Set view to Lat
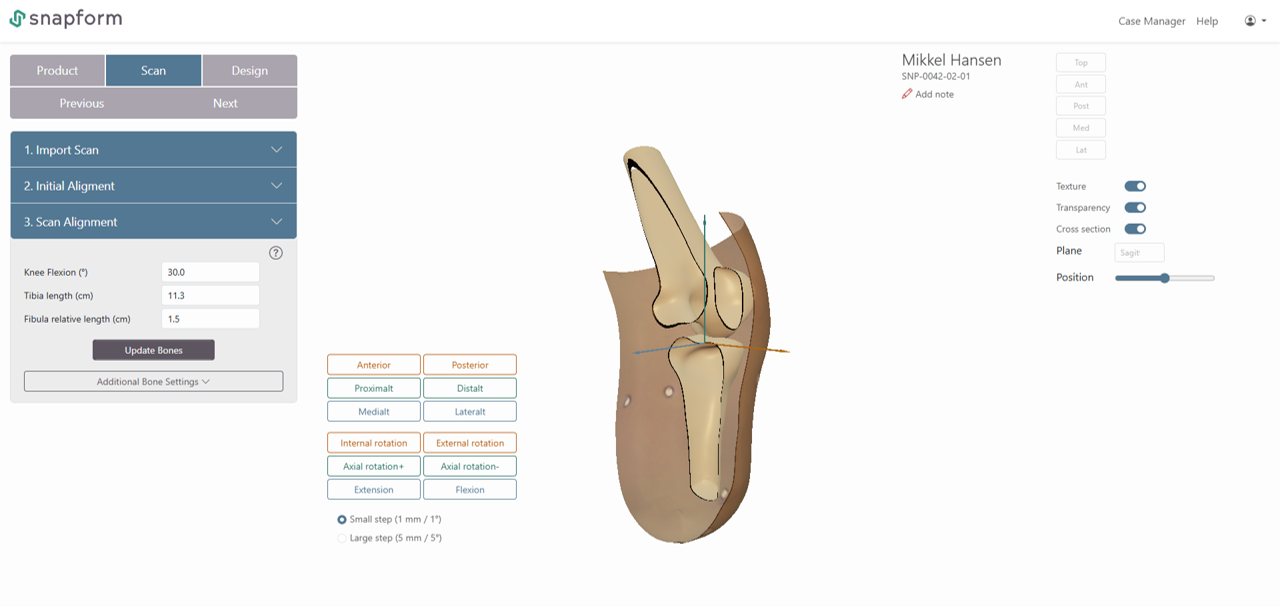 coord(1081,150)
